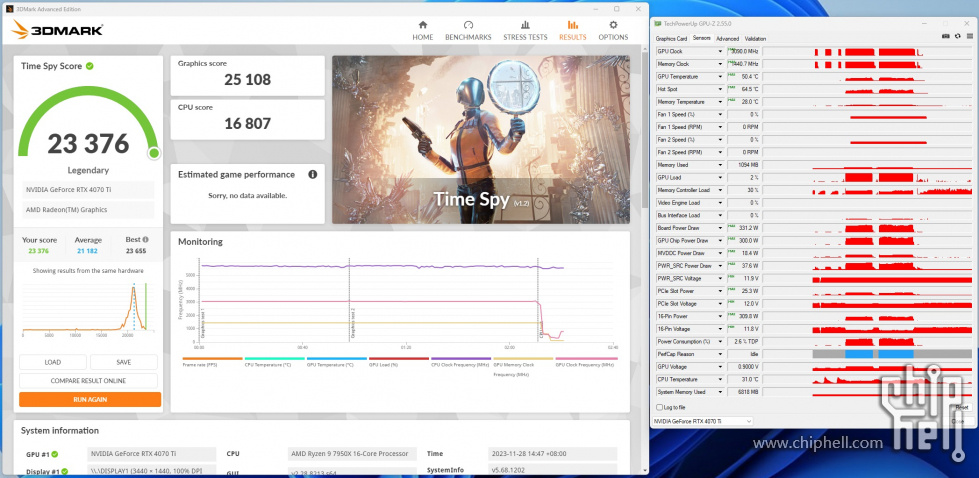The width and height of the screenshot is (979, 478).
Task: Go to the 3DMark HOME section
Action: click(422, 30)
